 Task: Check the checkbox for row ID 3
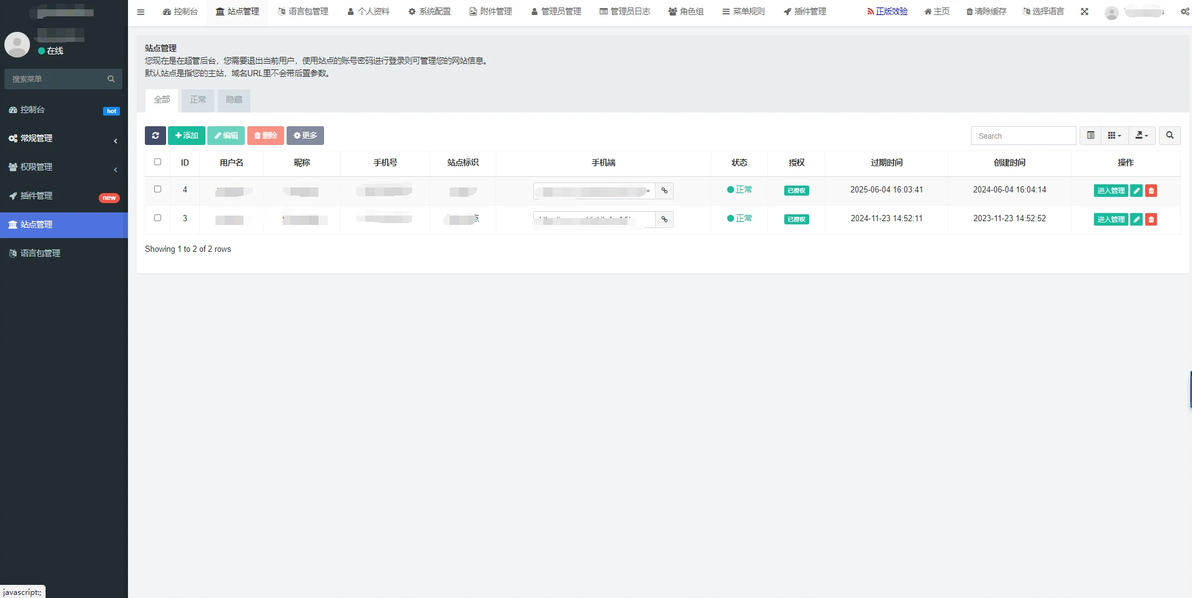coord(157,217)
